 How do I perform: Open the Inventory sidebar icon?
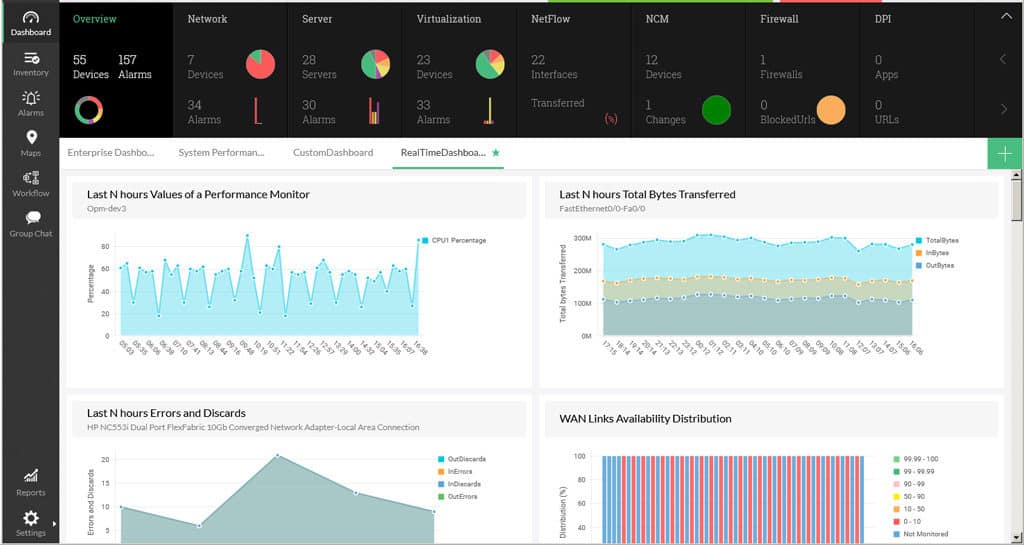click(x=31, y=58)
